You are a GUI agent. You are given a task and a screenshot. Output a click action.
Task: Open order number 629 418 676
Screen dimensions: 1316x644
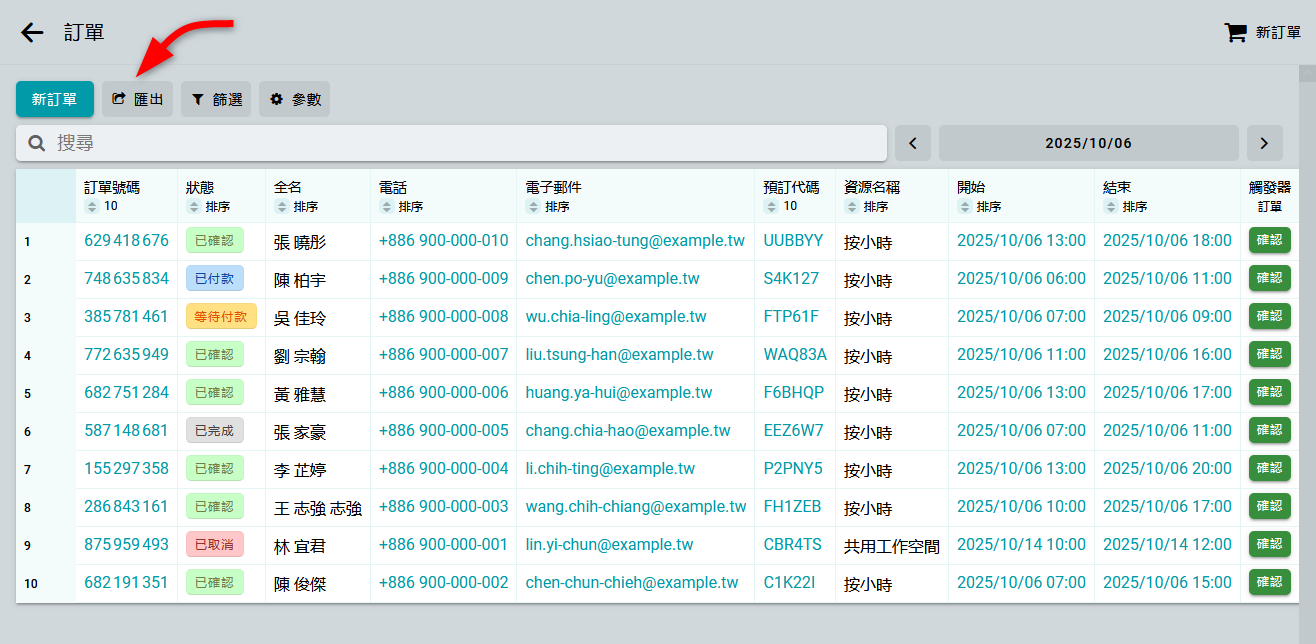click(126, 241)
